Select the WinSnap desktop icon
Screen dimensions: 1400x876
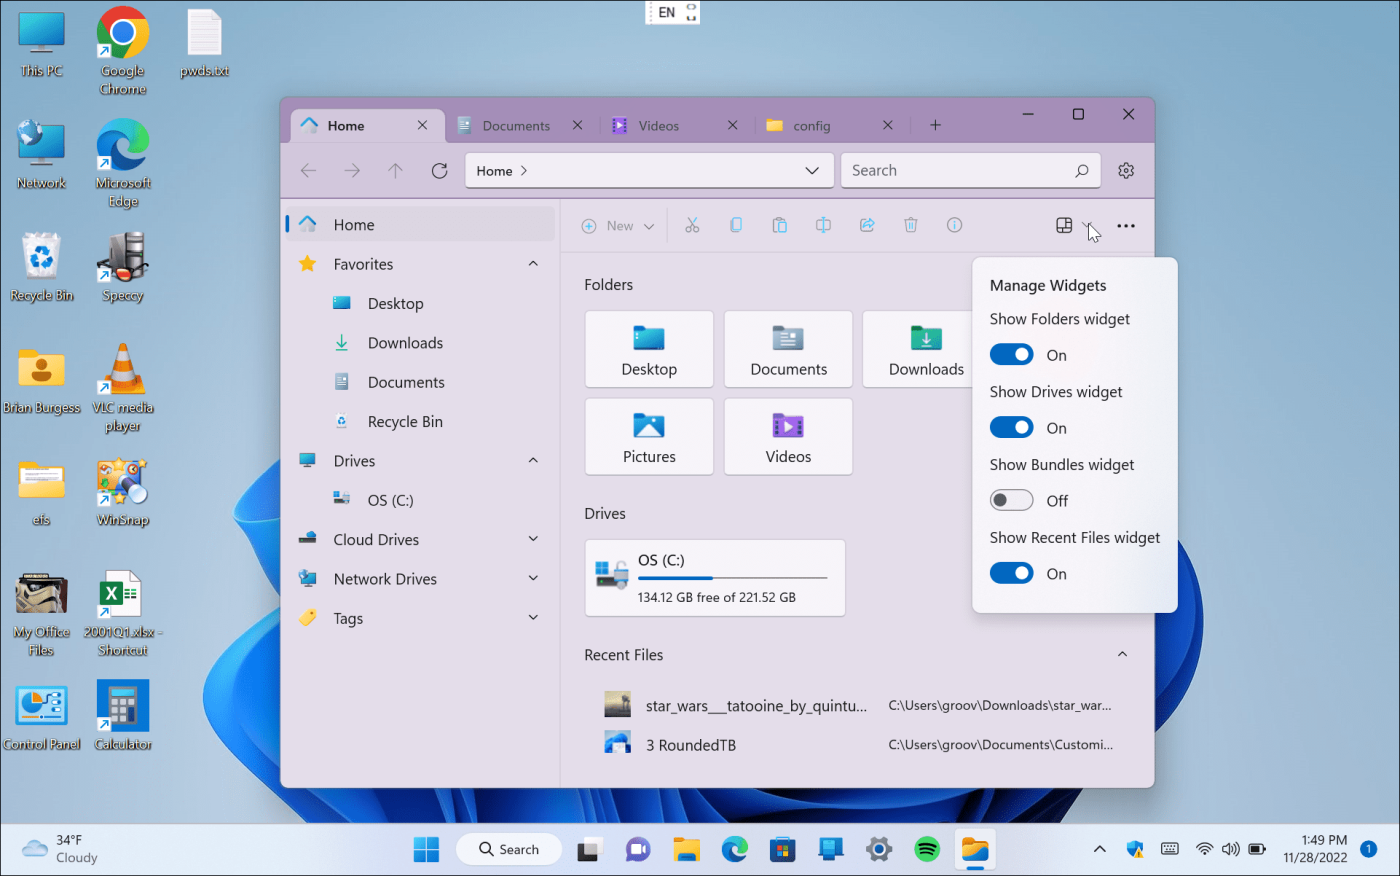click(x=123, y=492)
